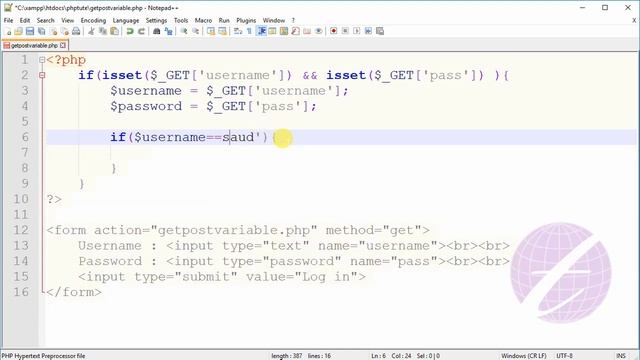
Task: Cut selection using the scissors icon
Action: click(x=91, y=31)
